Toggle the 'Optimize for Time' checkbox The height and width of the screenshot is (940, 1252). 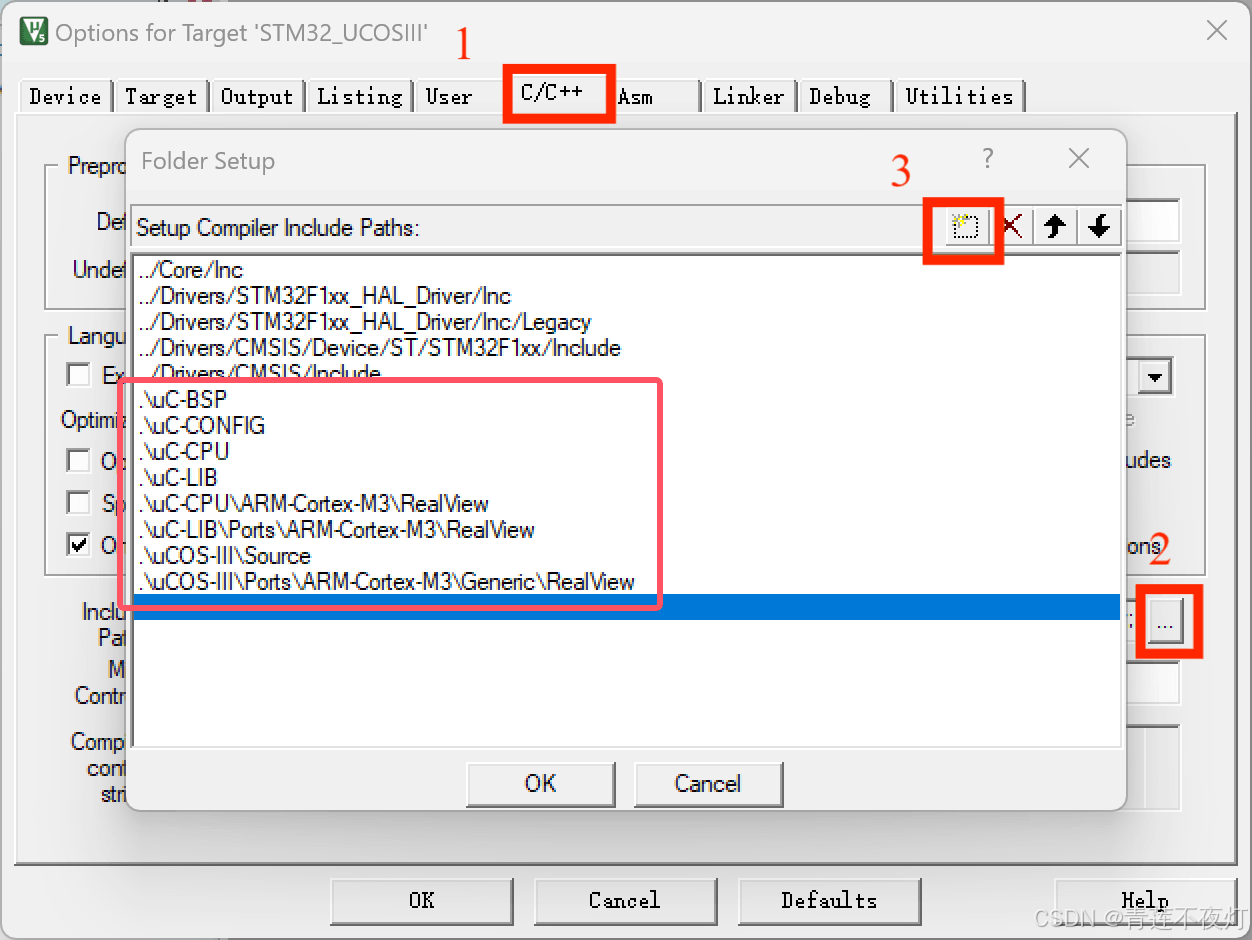77,461
